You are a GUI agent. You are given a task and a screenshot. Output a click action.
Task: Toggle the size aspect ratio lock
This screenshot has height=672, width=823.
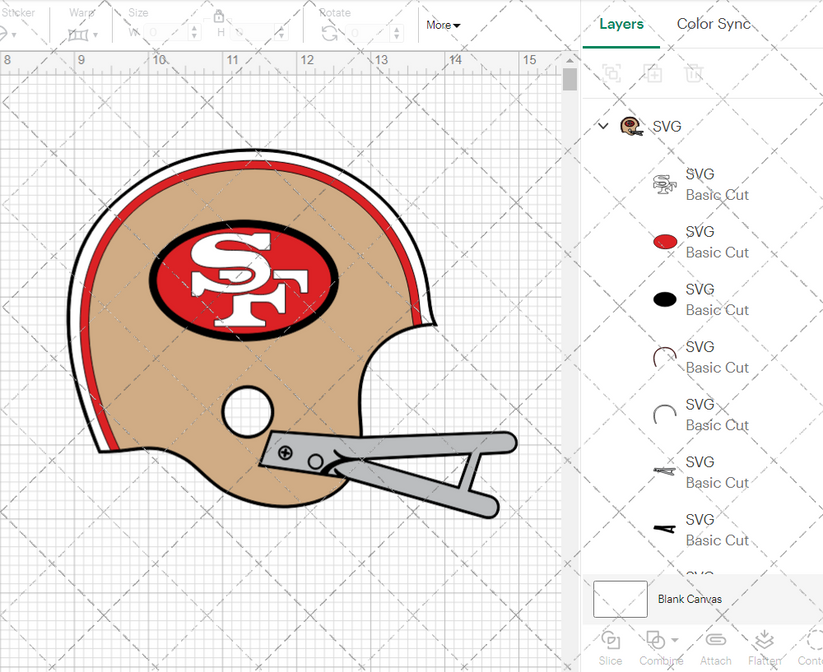coord(218,18)
